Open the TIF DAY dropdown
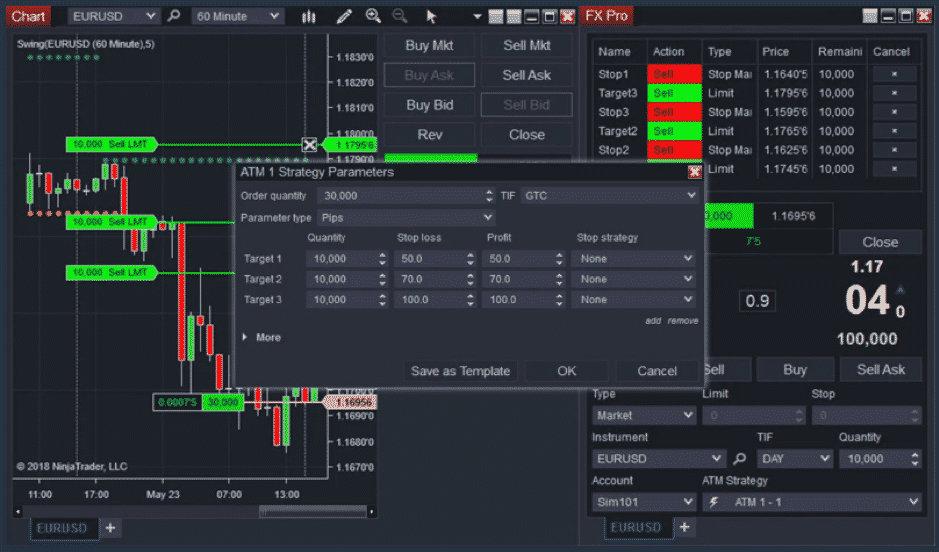Image resolution: width=939 pixels, height=552 pixels. tap(795, 459)
